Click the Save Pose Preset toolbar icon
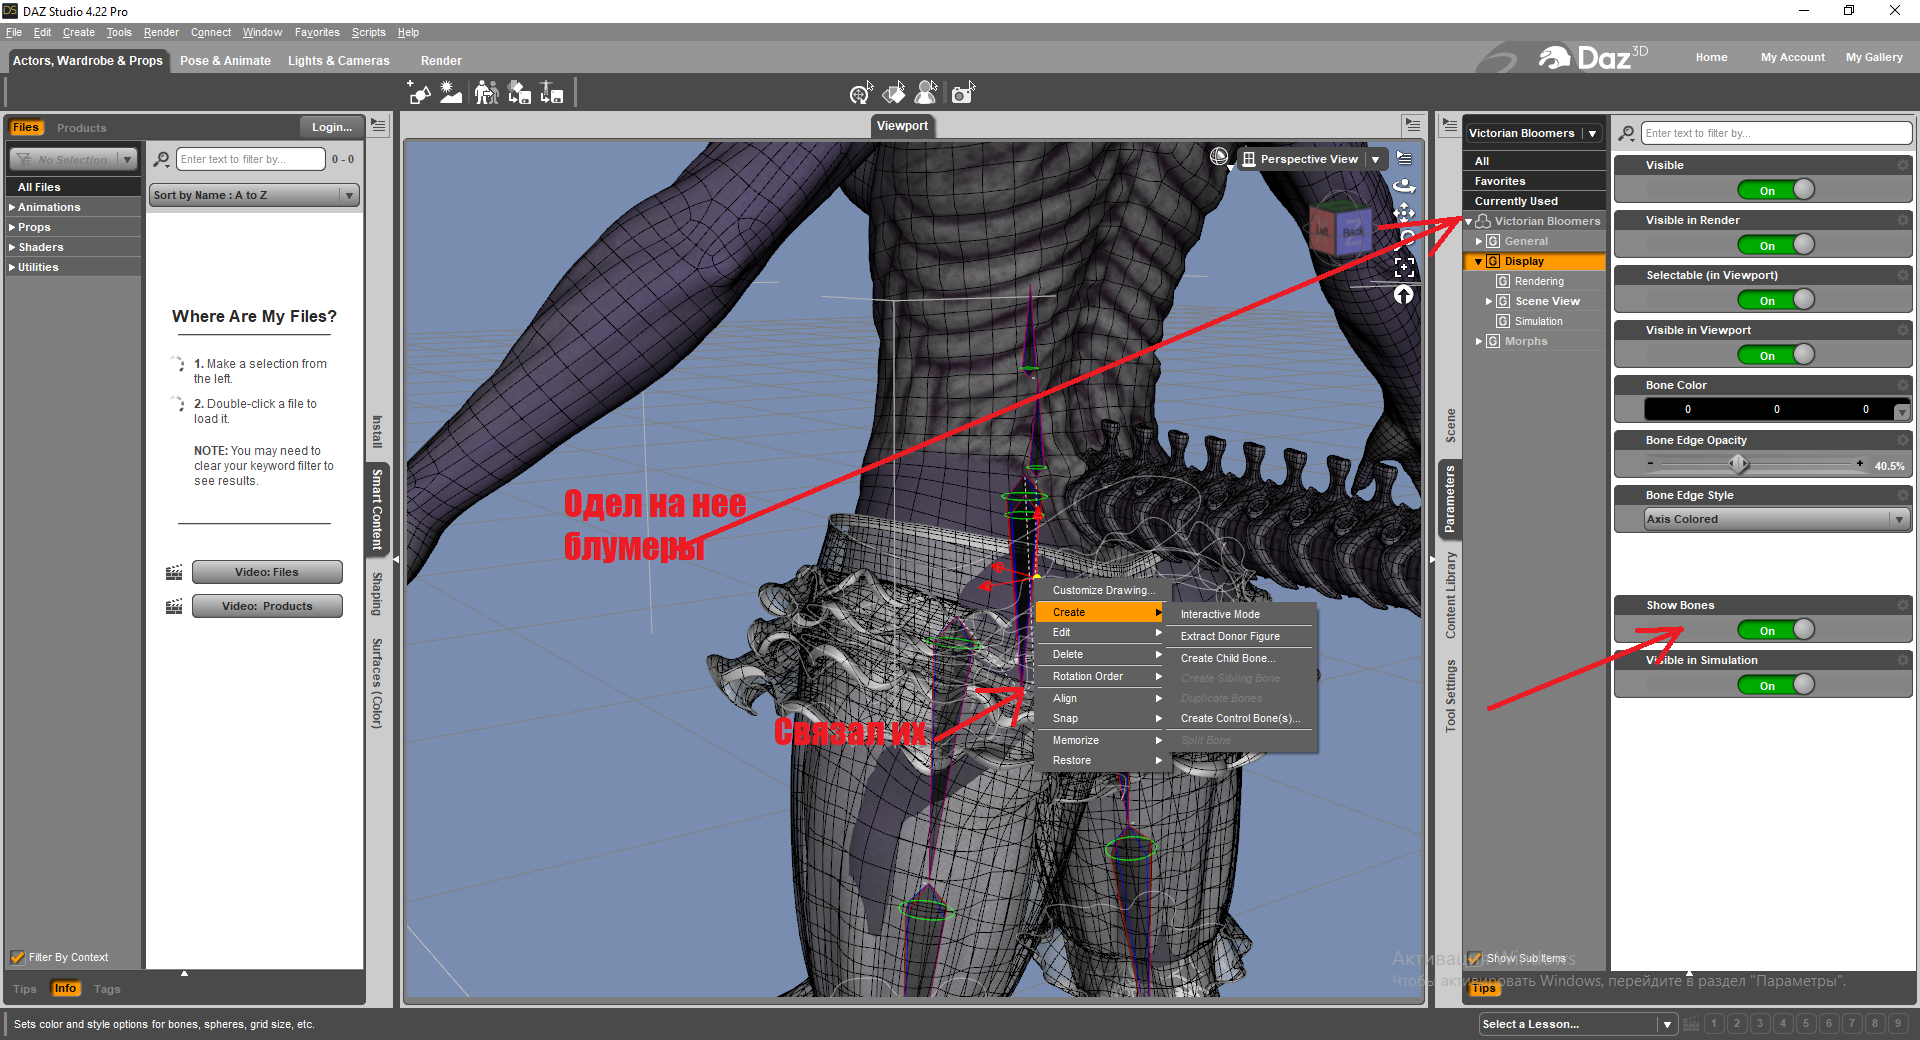 (x=552, y=93)
